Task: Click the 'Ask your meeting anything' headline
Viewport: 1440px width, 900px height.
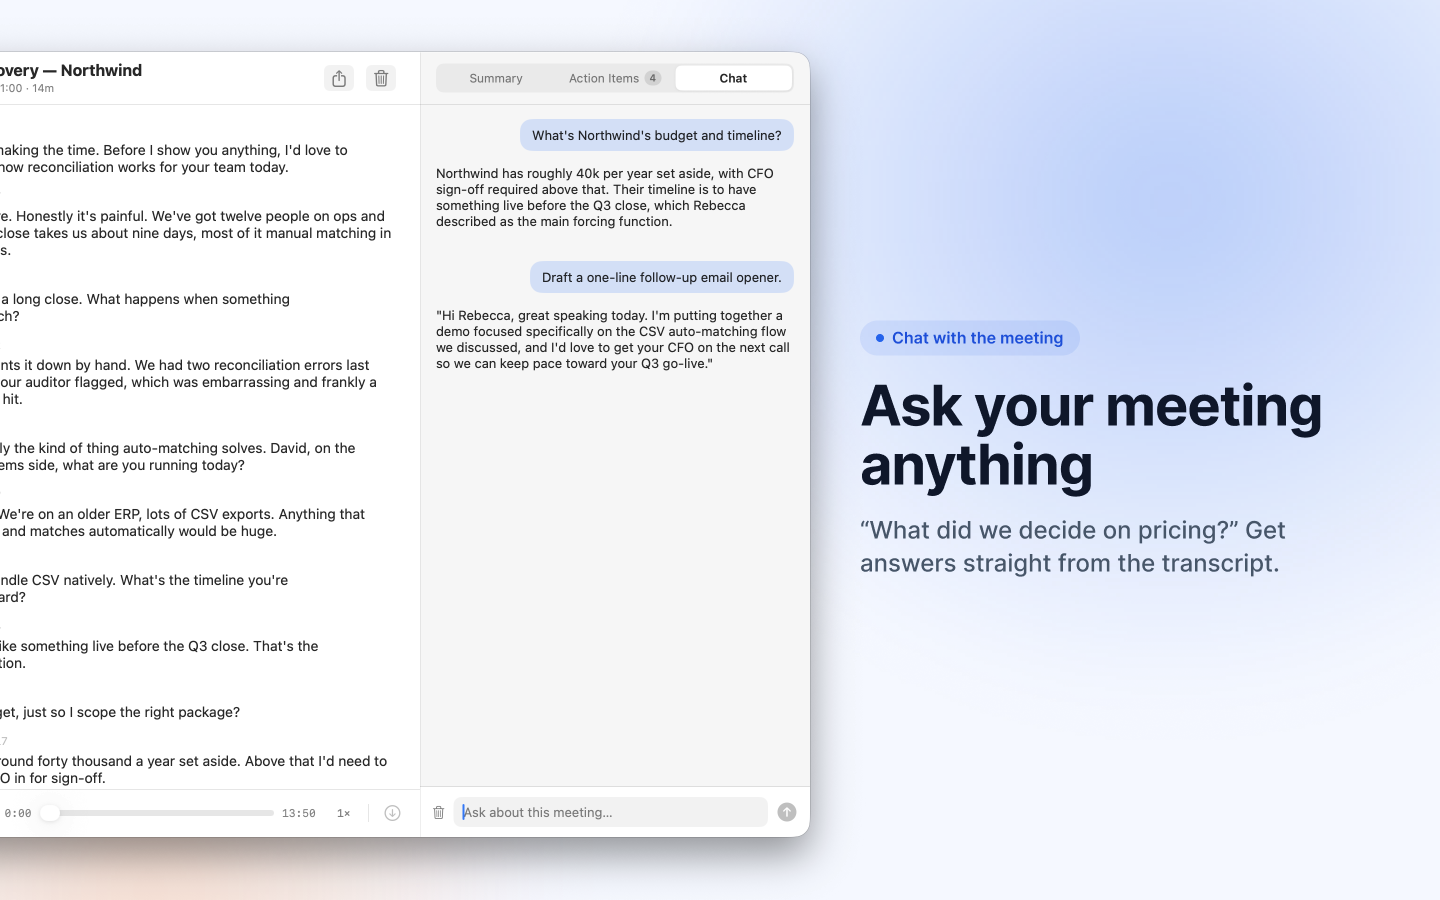Action: 1091,435
